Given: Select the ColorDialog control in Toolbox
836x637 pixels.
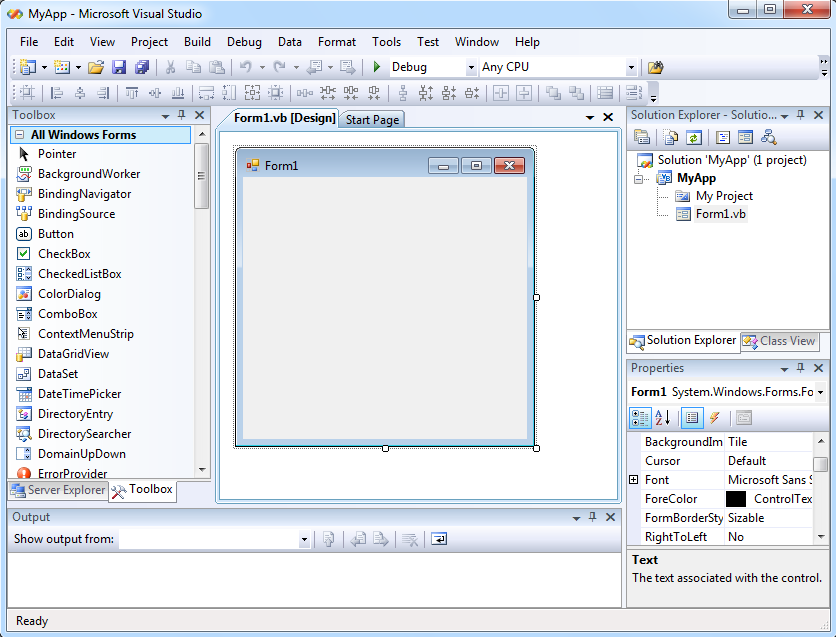Looking at the screenshot, I should pyautogui.click(x=69, y=294).
